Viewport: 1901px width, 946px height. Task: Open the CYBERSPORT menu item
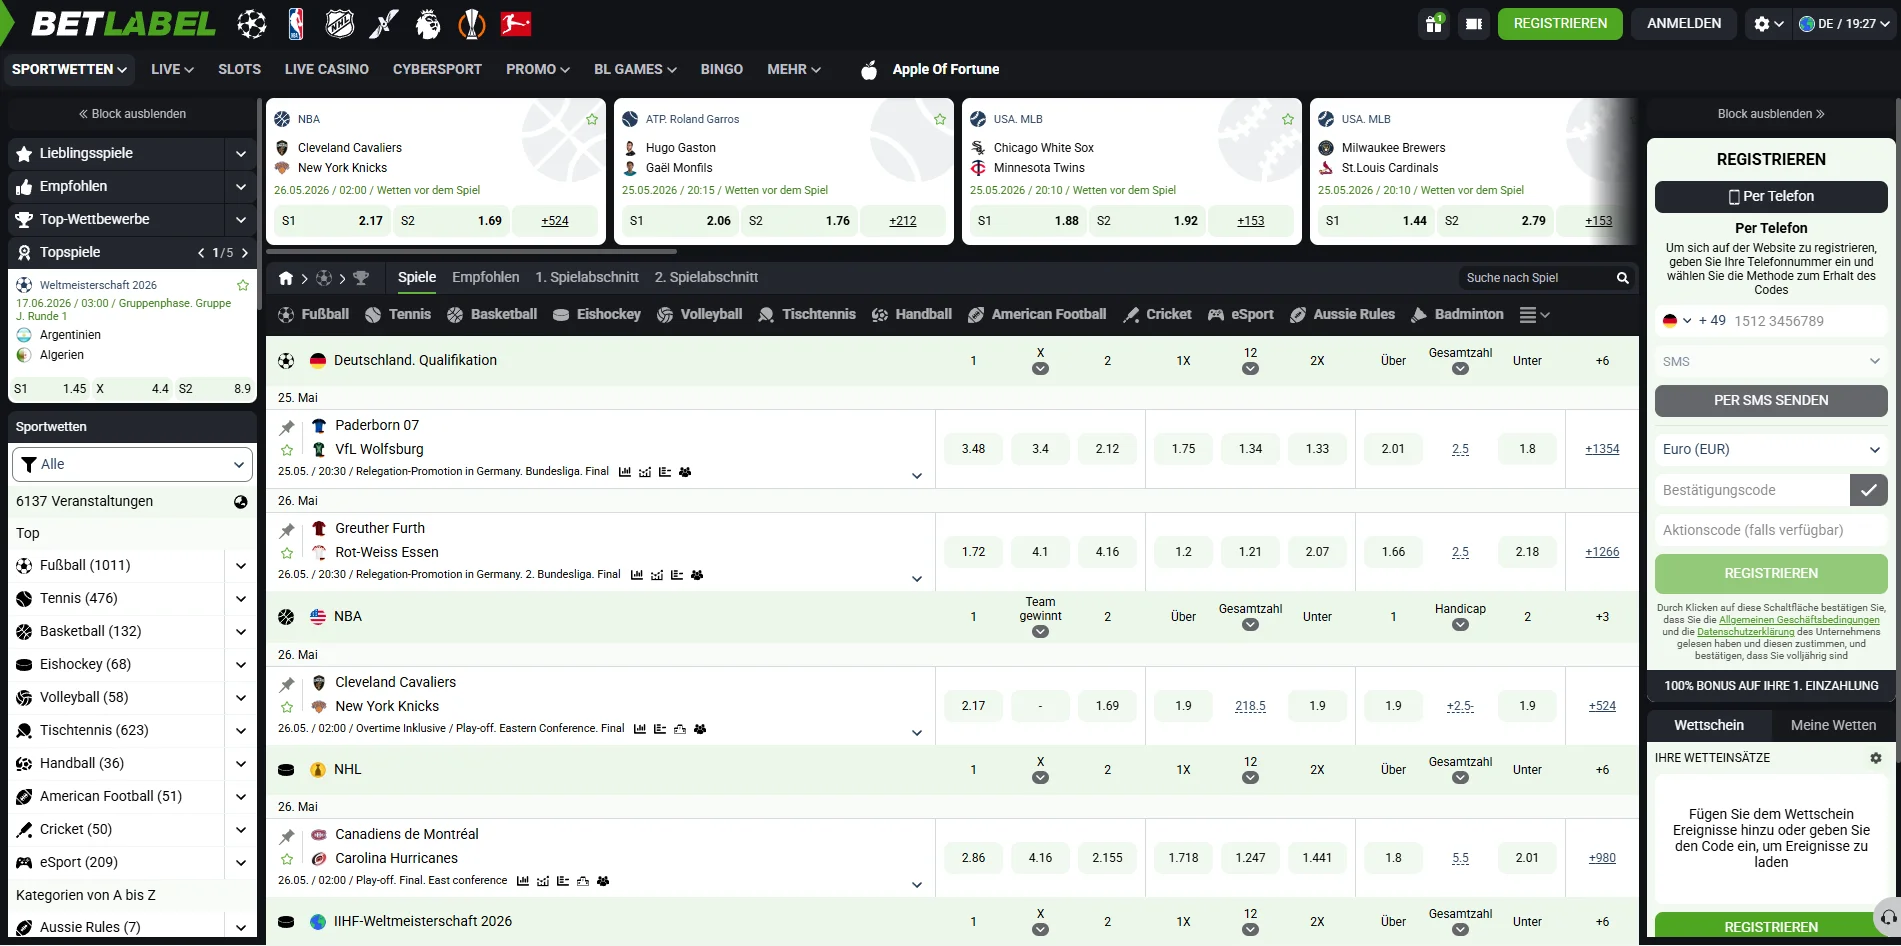pyautogui.click(x=437, y=69)
